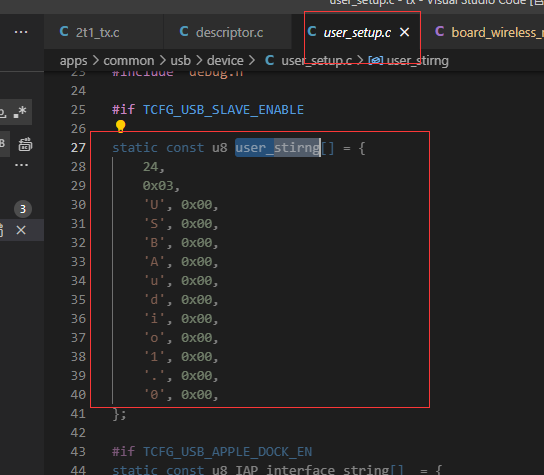544x475 pixels.
Task: Click the C file icon on 2t1_tx.c tab
Action: tap(64, 32)
